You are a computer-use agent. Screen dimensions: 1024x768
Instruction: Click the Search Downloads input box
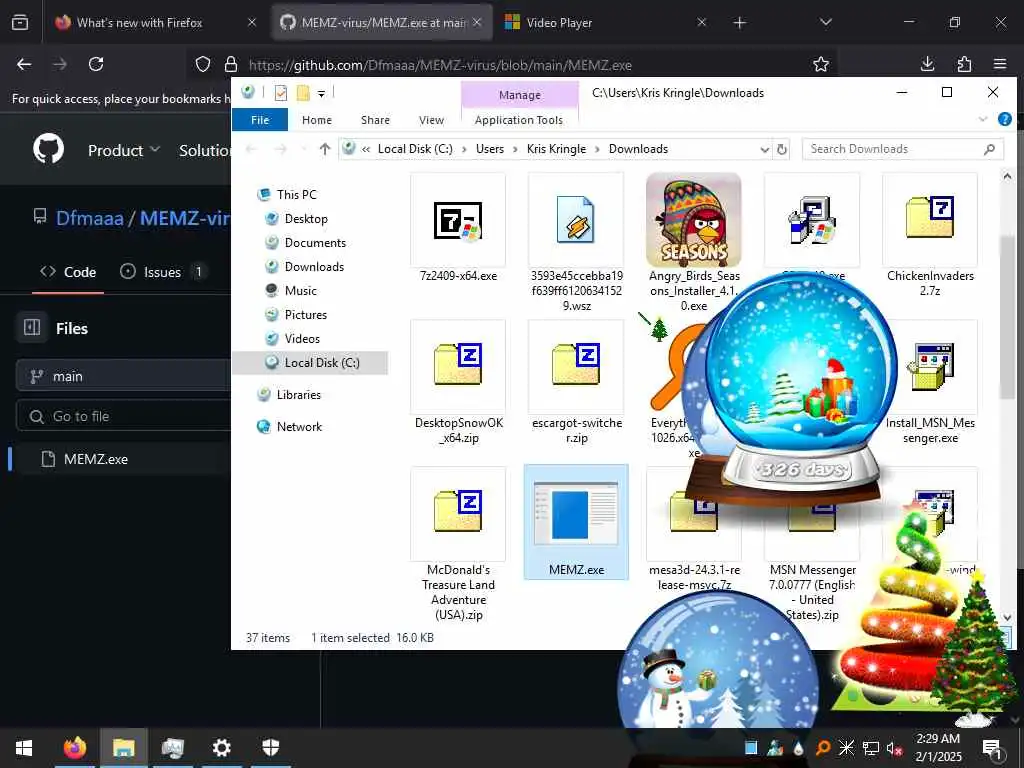pyautogui.click(x=903, y=149)
